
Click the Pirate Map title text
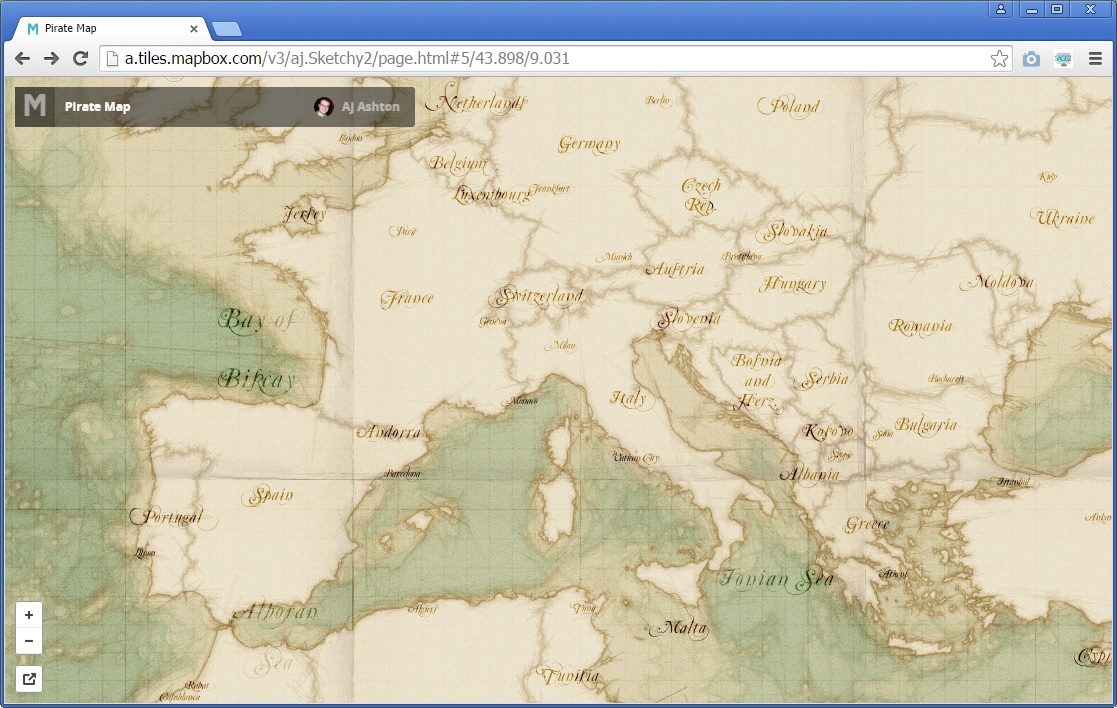(x=97, y=107)
